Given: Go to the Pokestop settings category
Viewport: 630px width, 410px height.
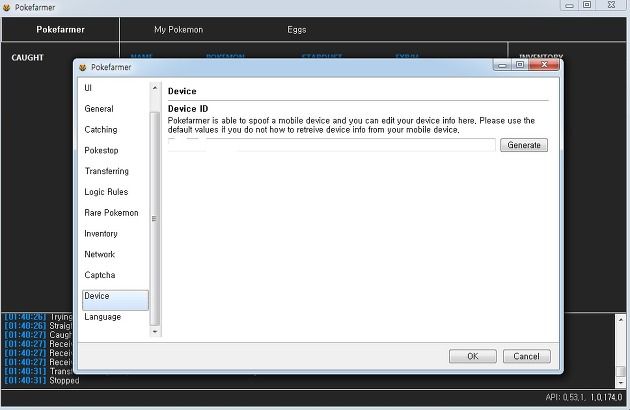Looking at the screenshot, I should point(101,151).
